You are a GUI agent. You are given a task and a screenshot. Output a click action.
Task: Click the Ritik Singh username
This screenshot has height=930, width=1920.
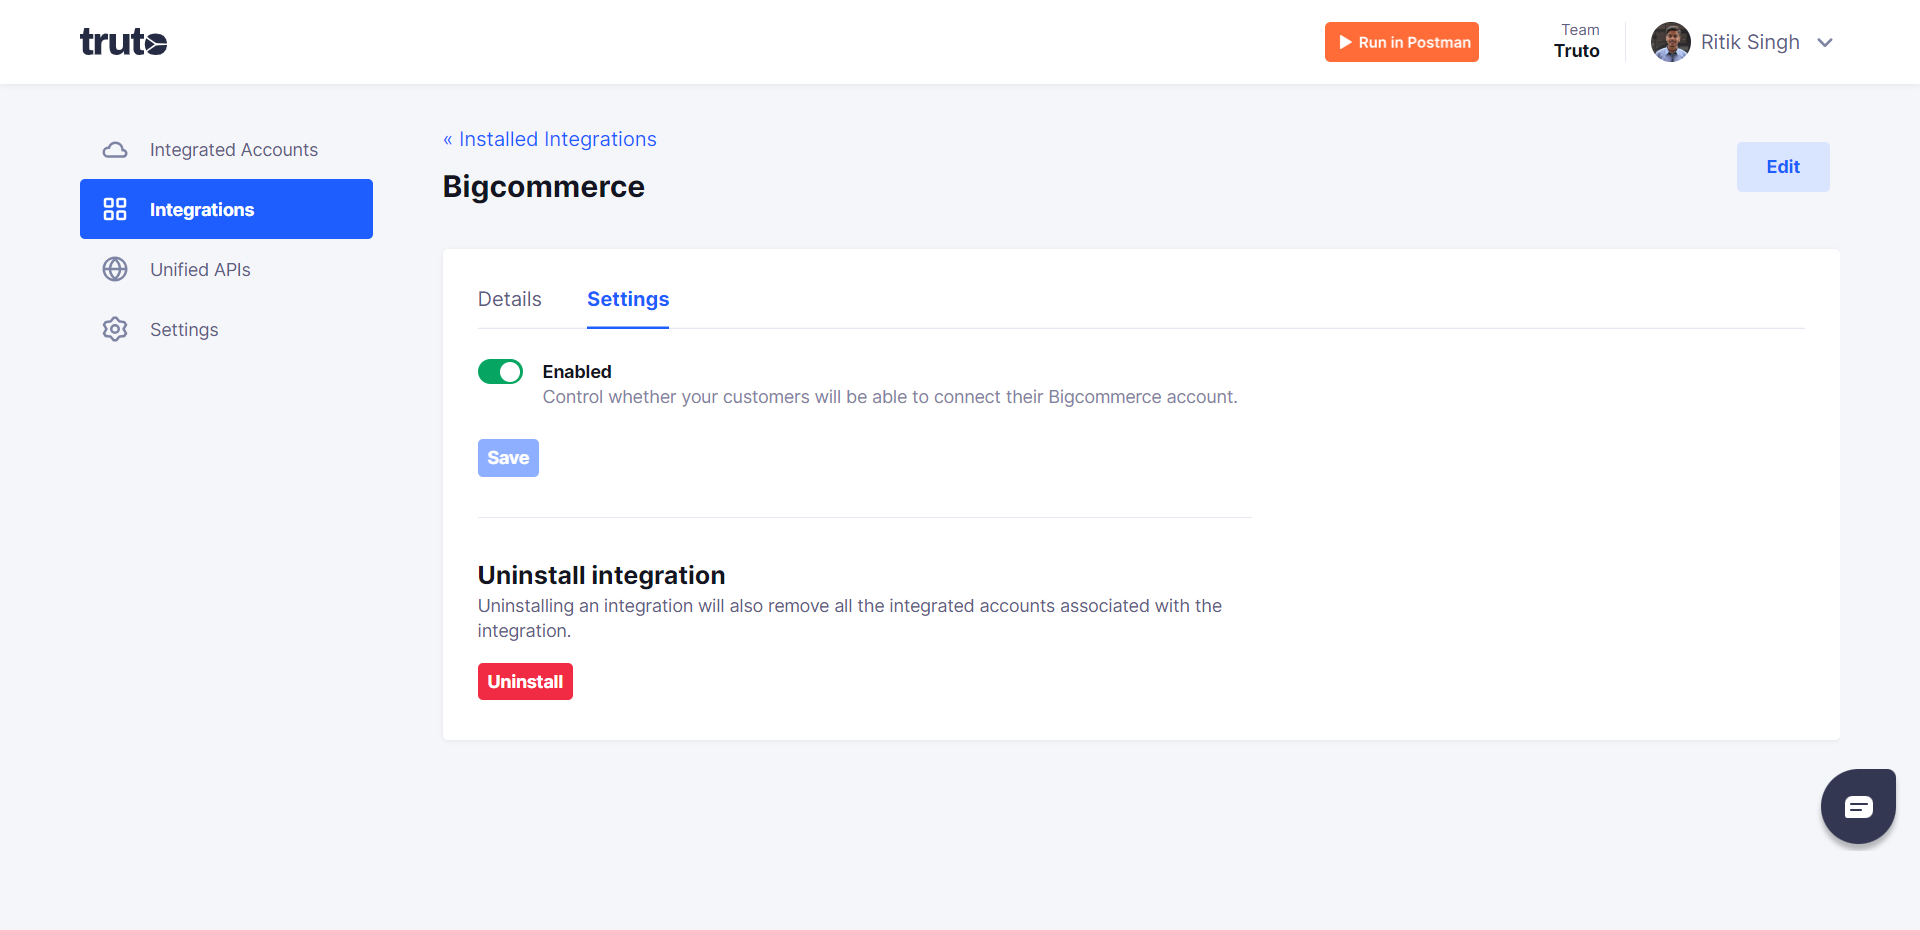(1750, 42)
